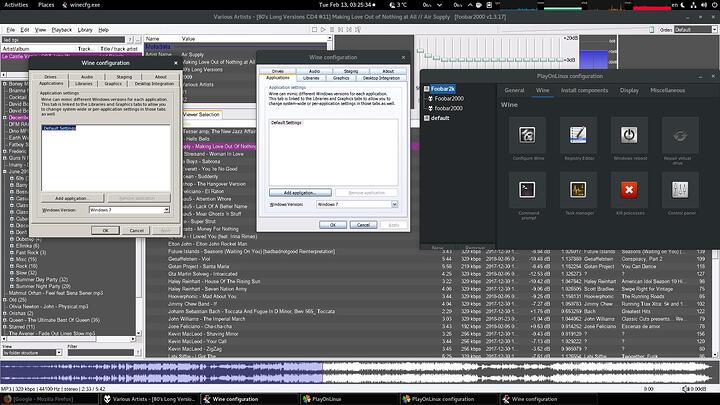This screenshot has height=405, width=720.
Task: Select the lowercase foobar2000 shortcut entry
Action: [449, 108]
